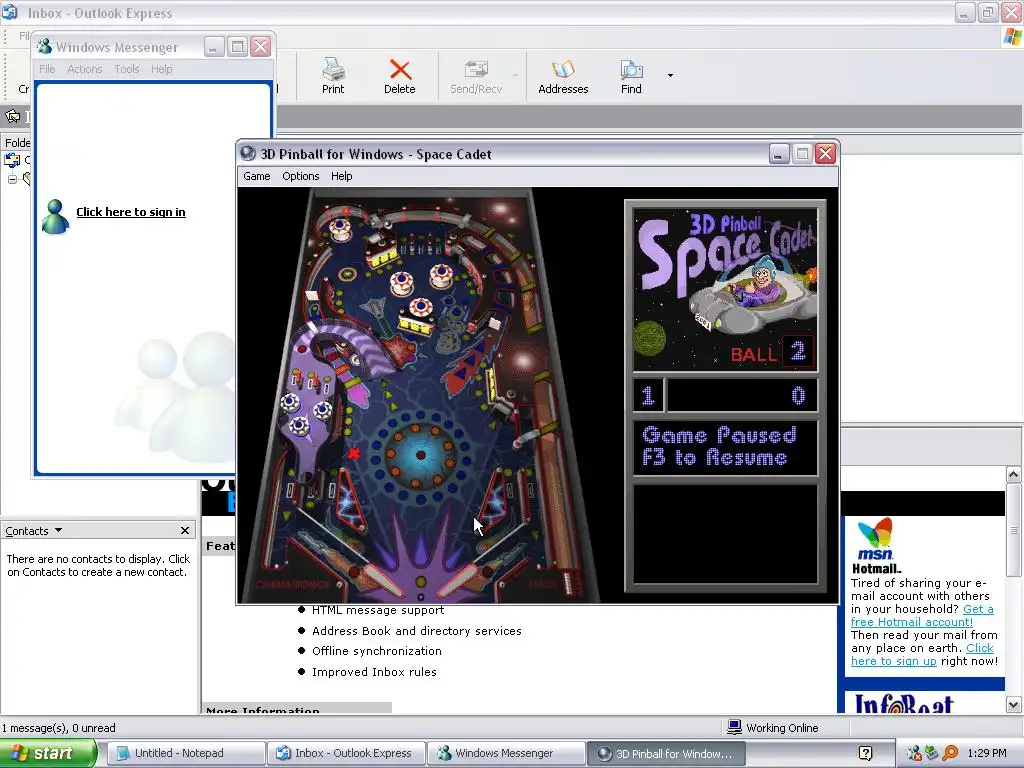The height and width of the screenshot is (768, 1024).
Task: Open the Tools menu in Windows Messenger
Action: pos(127,69)
